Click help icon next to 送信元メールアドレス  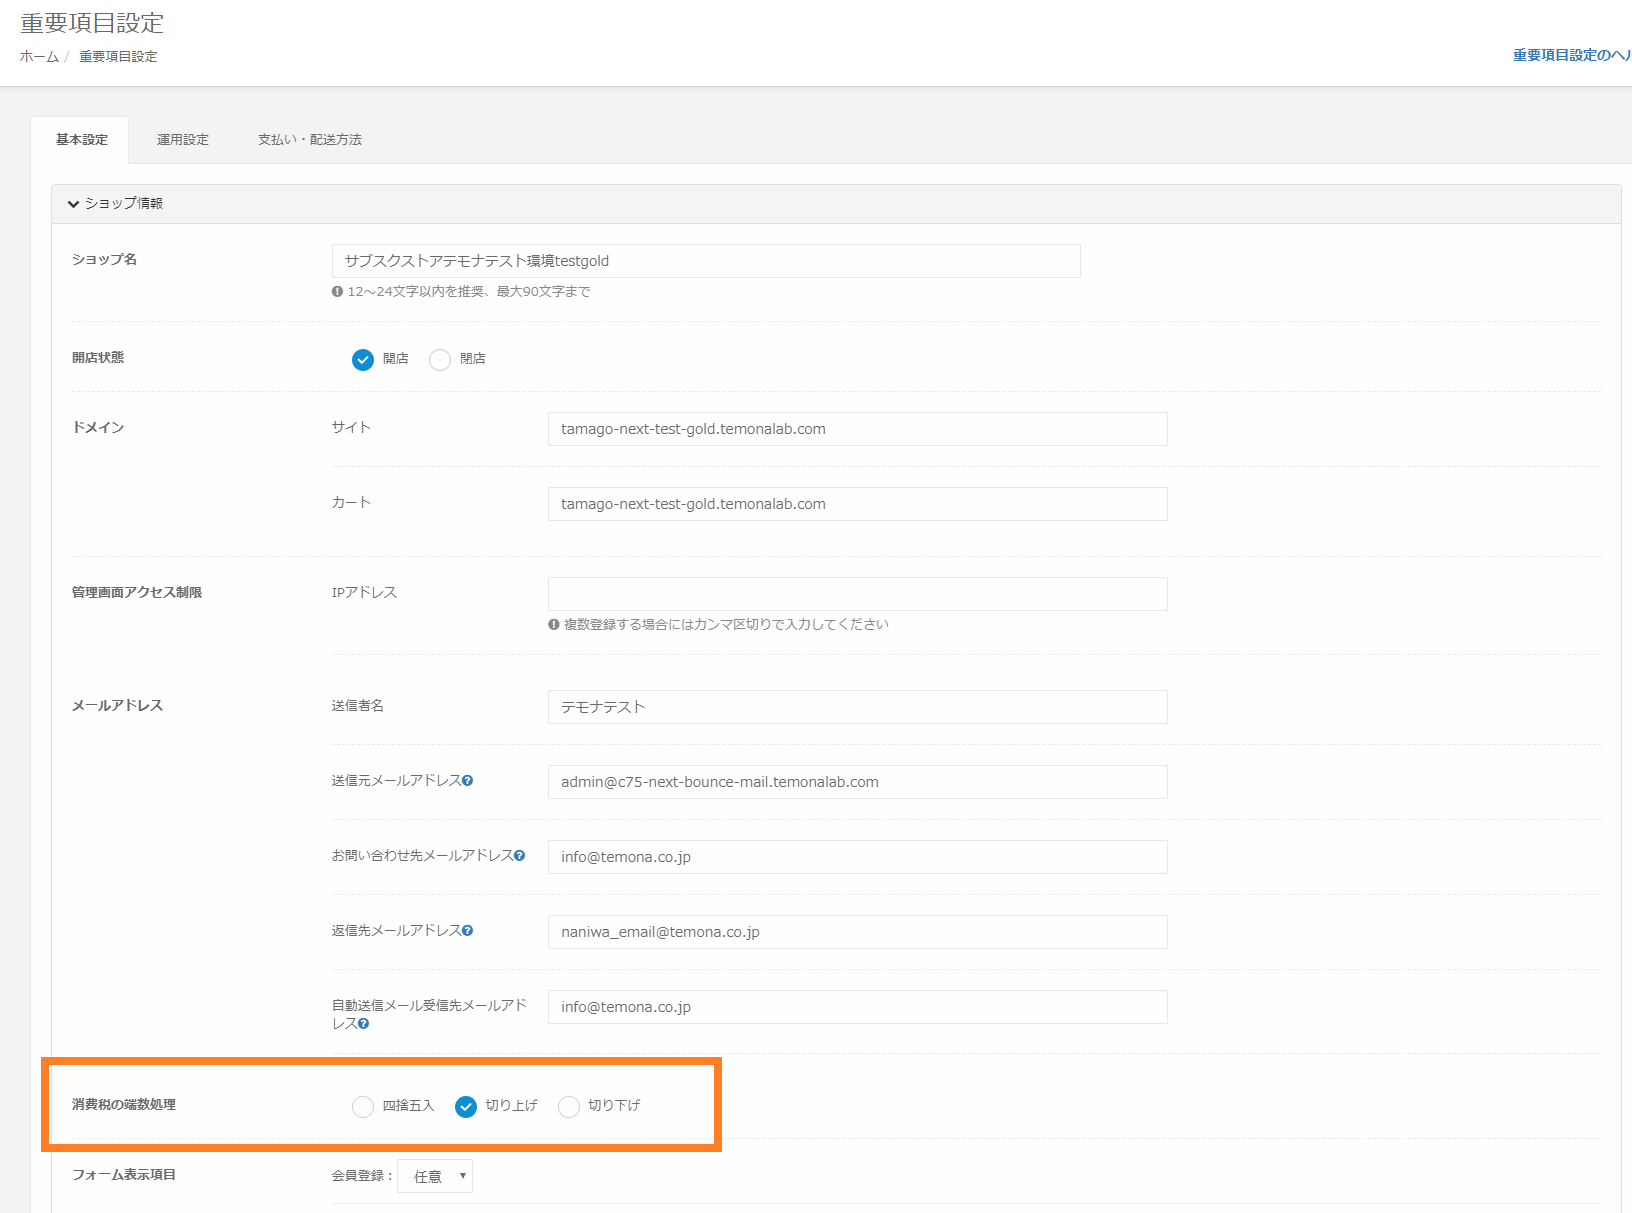point(468,781)
